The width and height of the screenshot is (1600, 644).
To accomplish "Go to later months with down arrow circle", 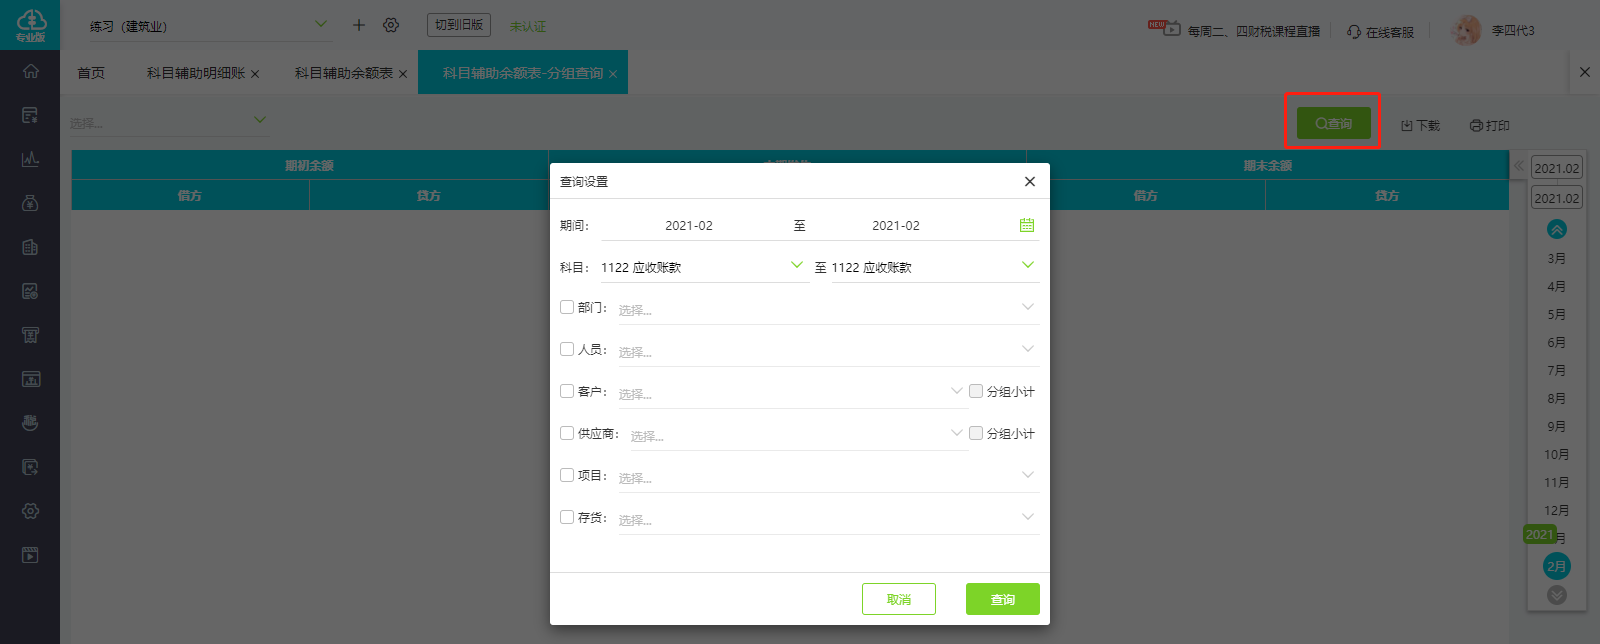I will pos(1557,595).
